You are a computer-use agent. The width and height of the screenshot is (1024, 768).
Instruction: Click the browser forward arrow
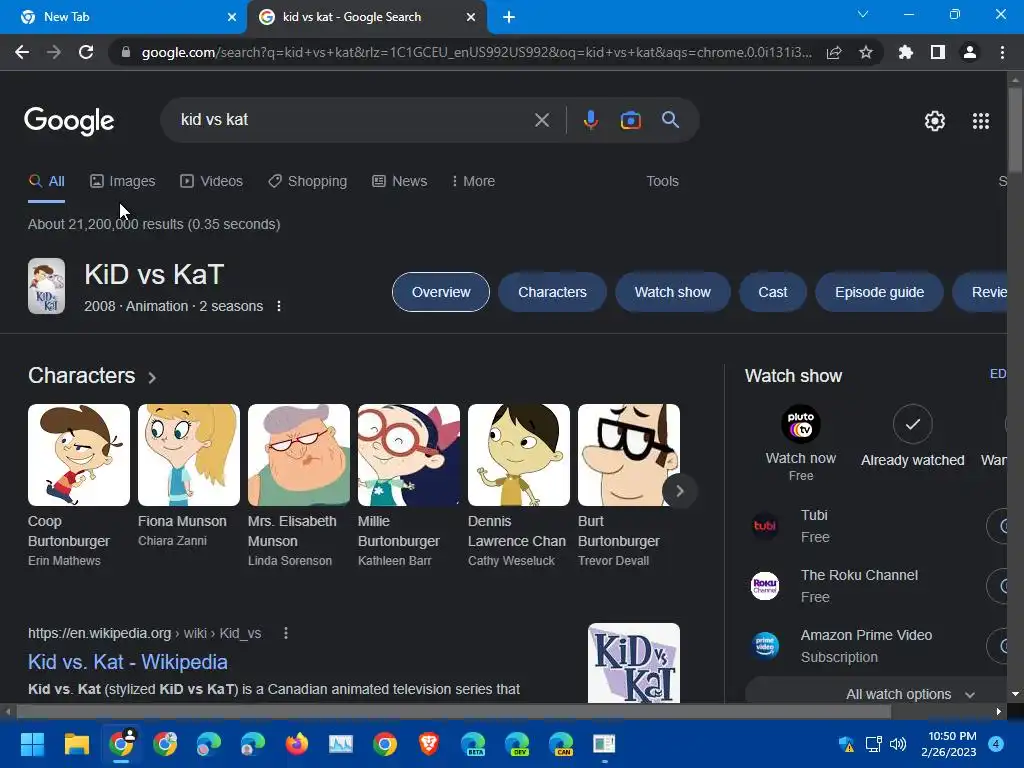(54, 52)
